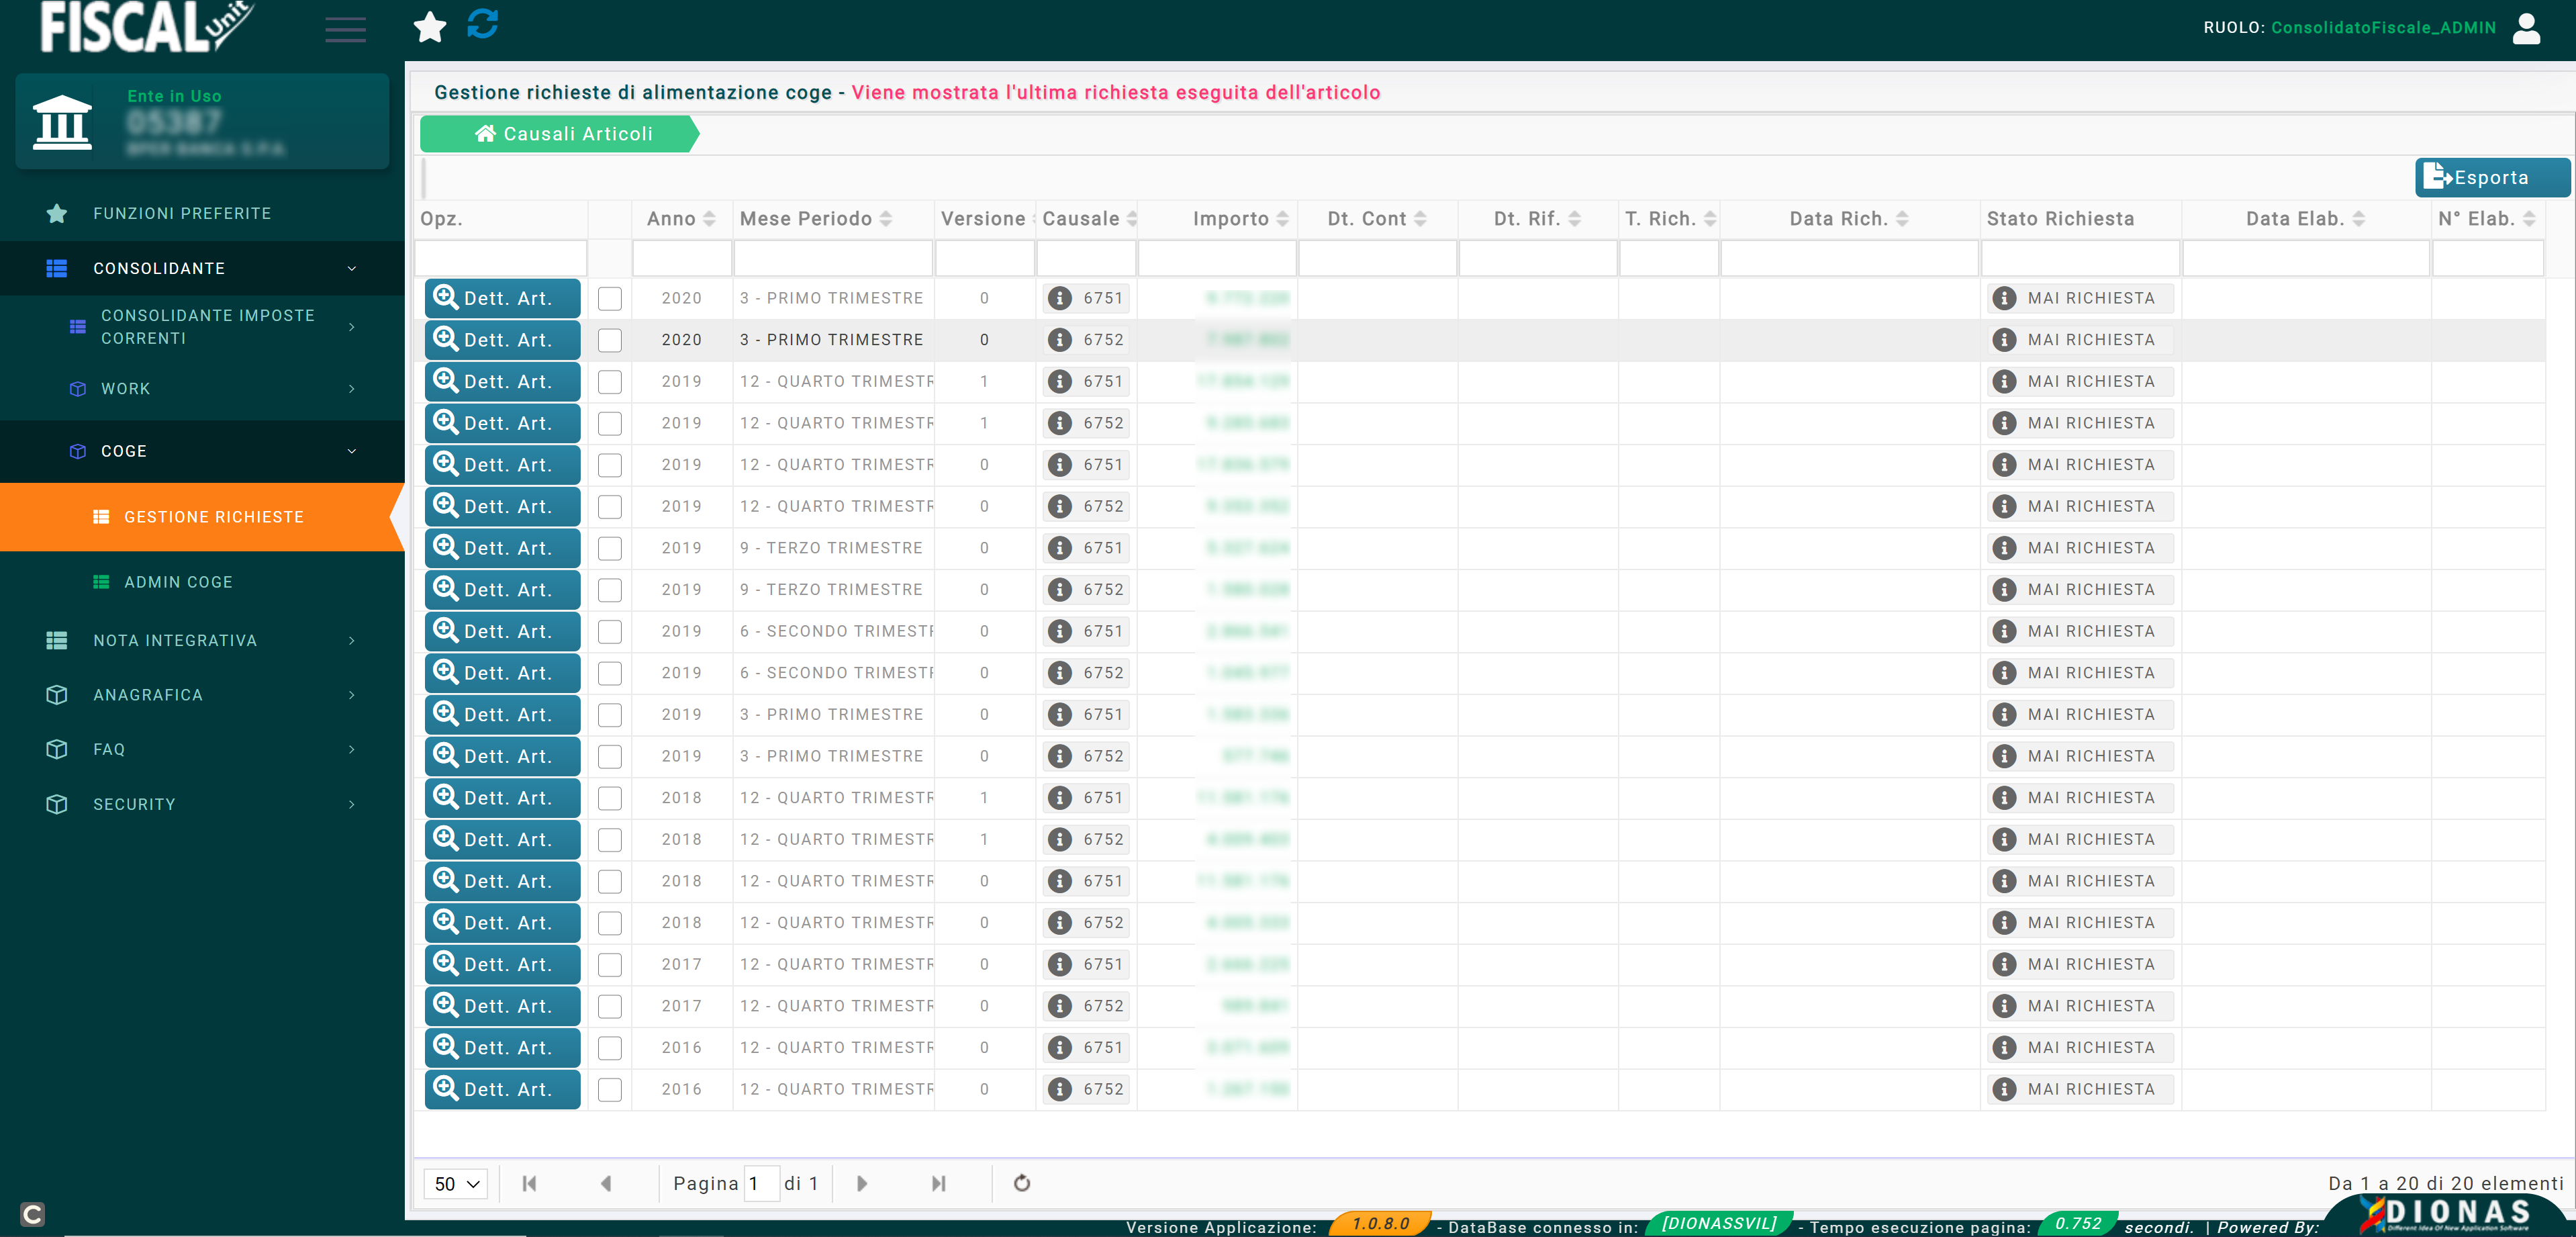Open the user profile icon

(x=2526, y=29)
